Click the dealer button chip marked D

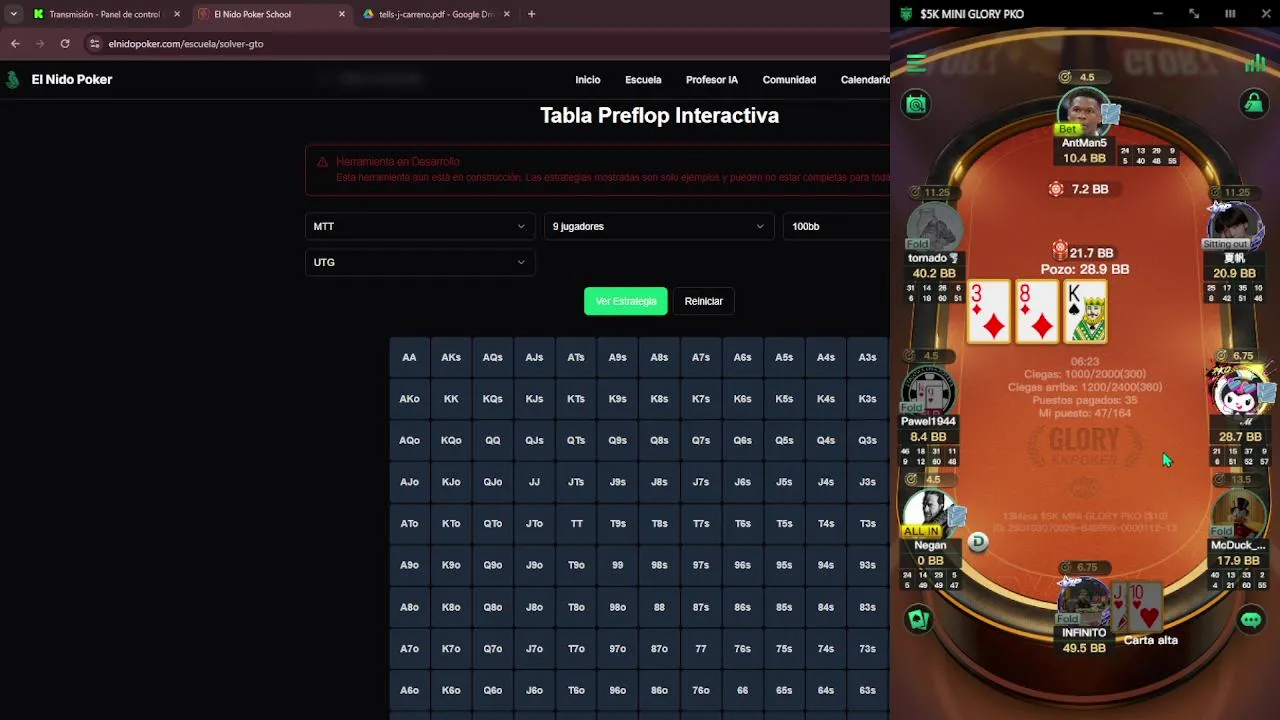(x=978, y=541)
